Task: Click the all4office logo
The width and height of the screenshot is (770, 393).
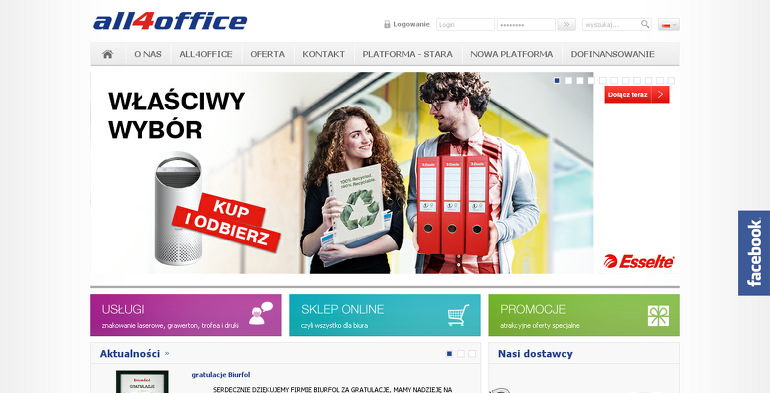Action: [x=170, y=22]
